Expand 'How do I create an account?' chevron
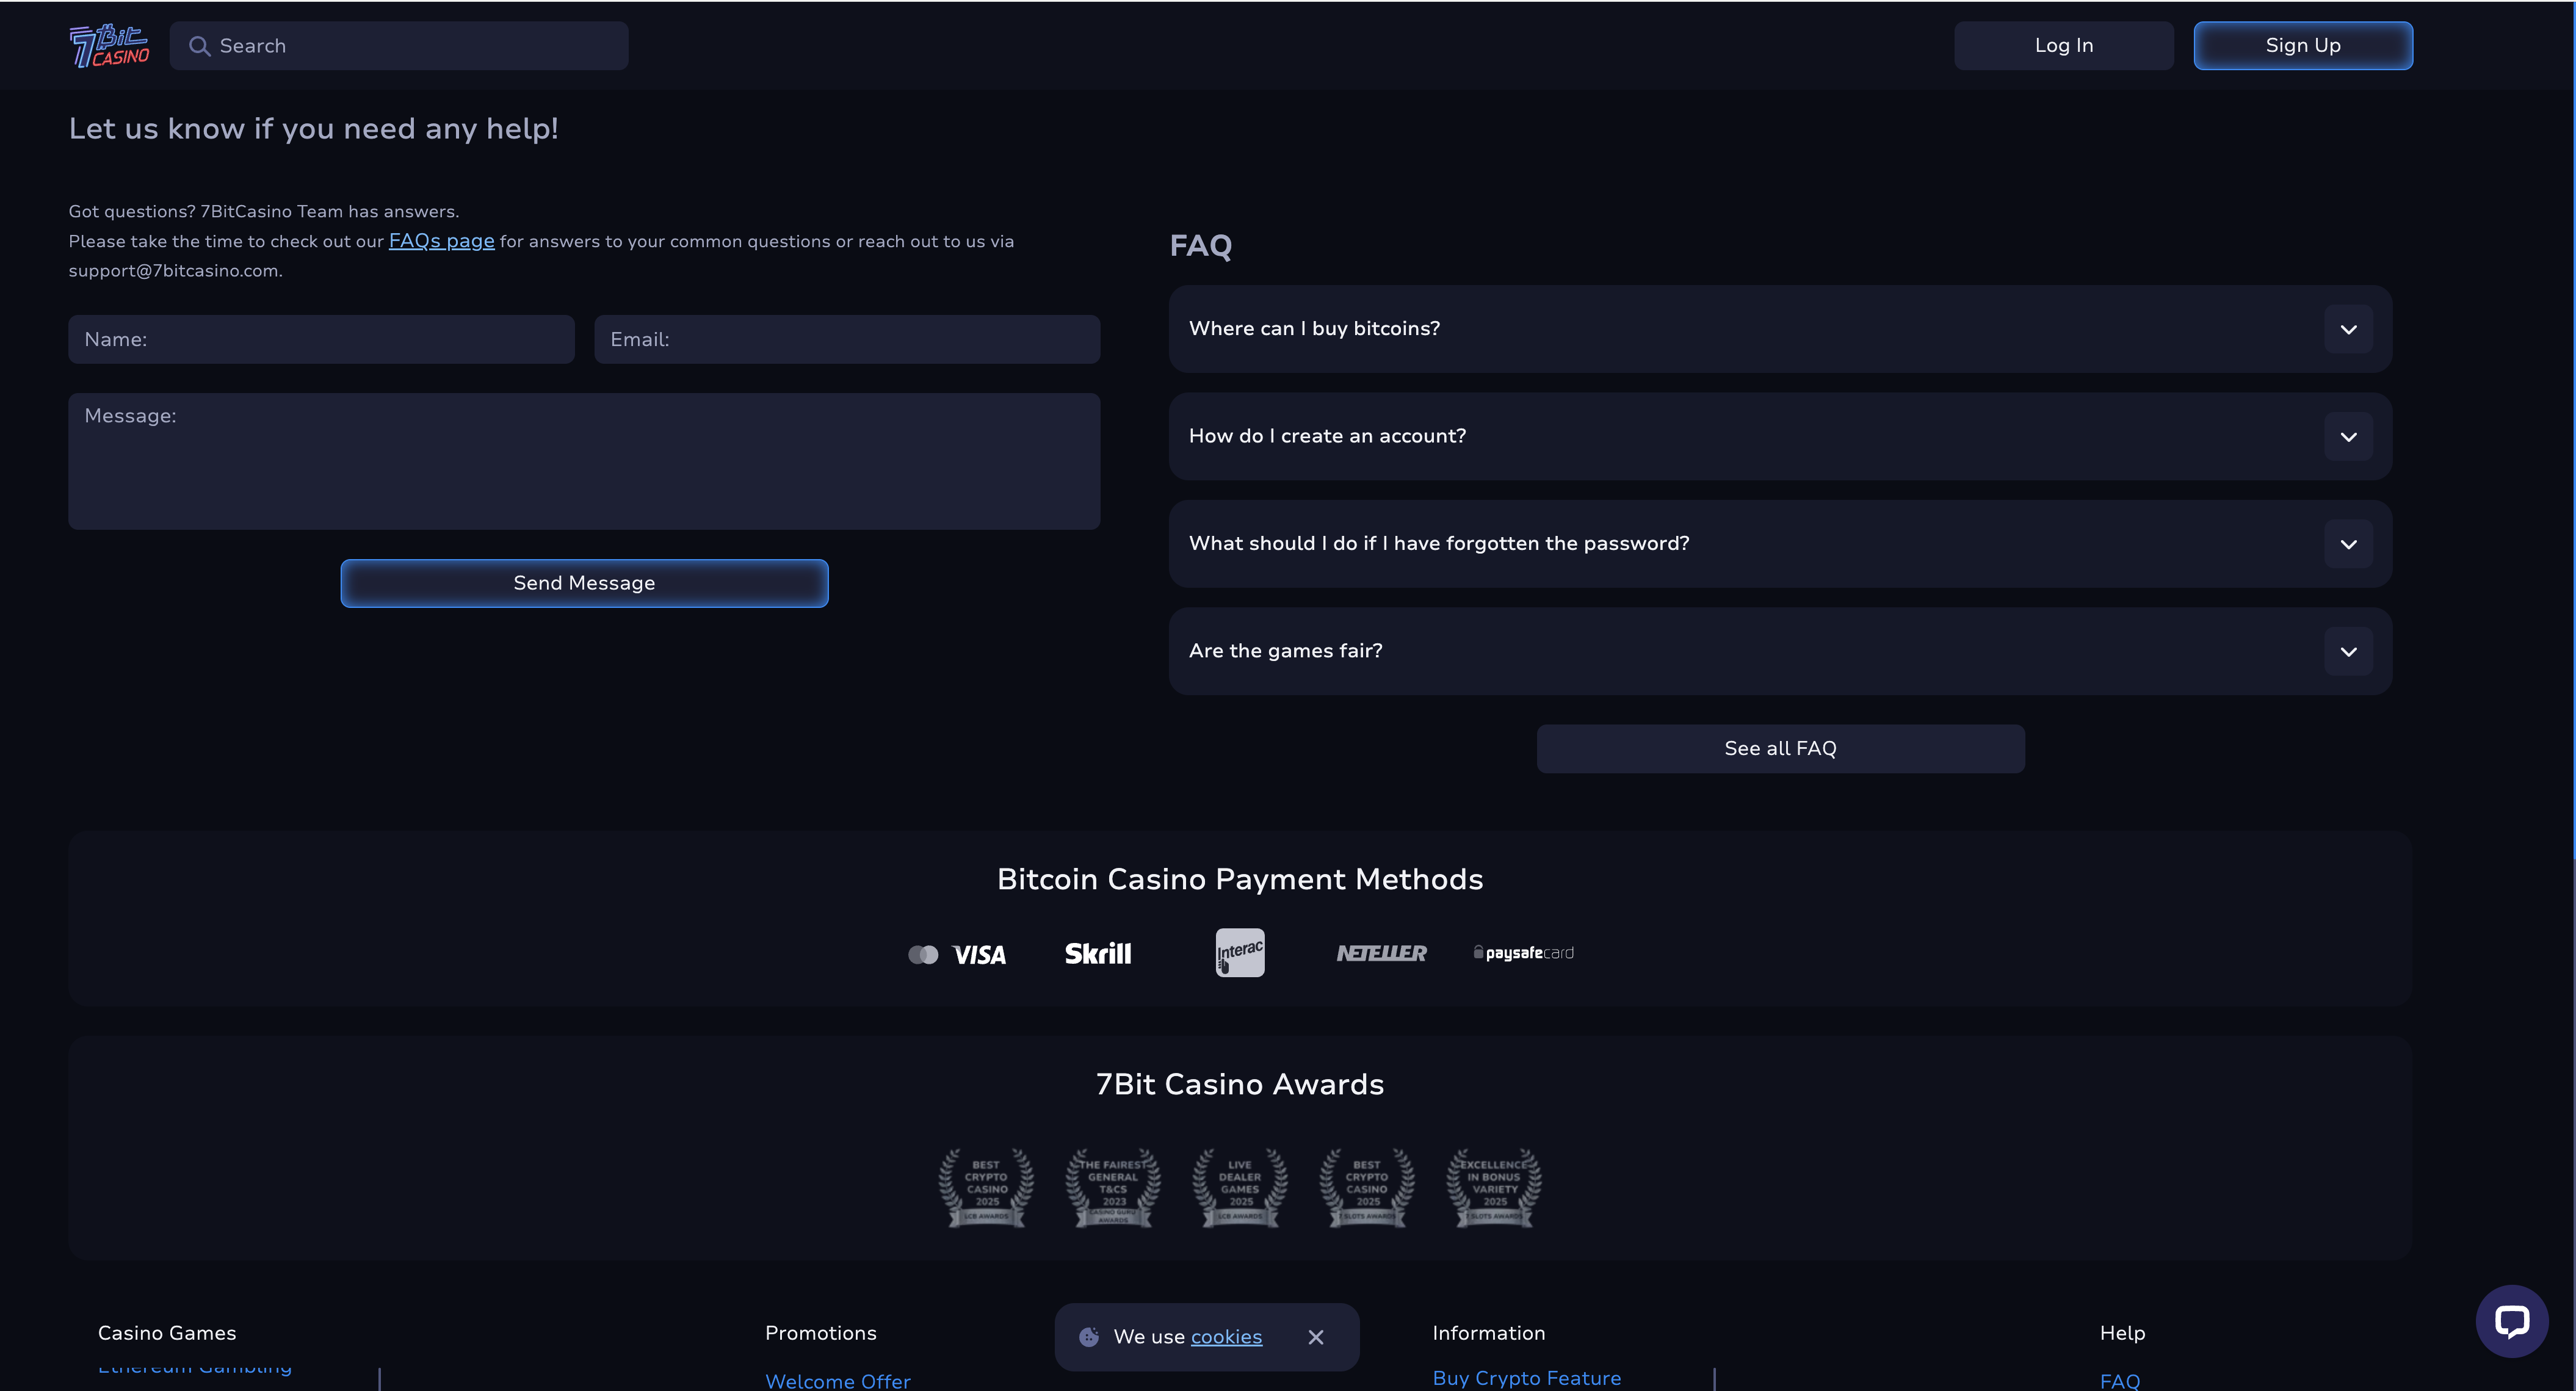2576x1391 pixels. 2349,437
